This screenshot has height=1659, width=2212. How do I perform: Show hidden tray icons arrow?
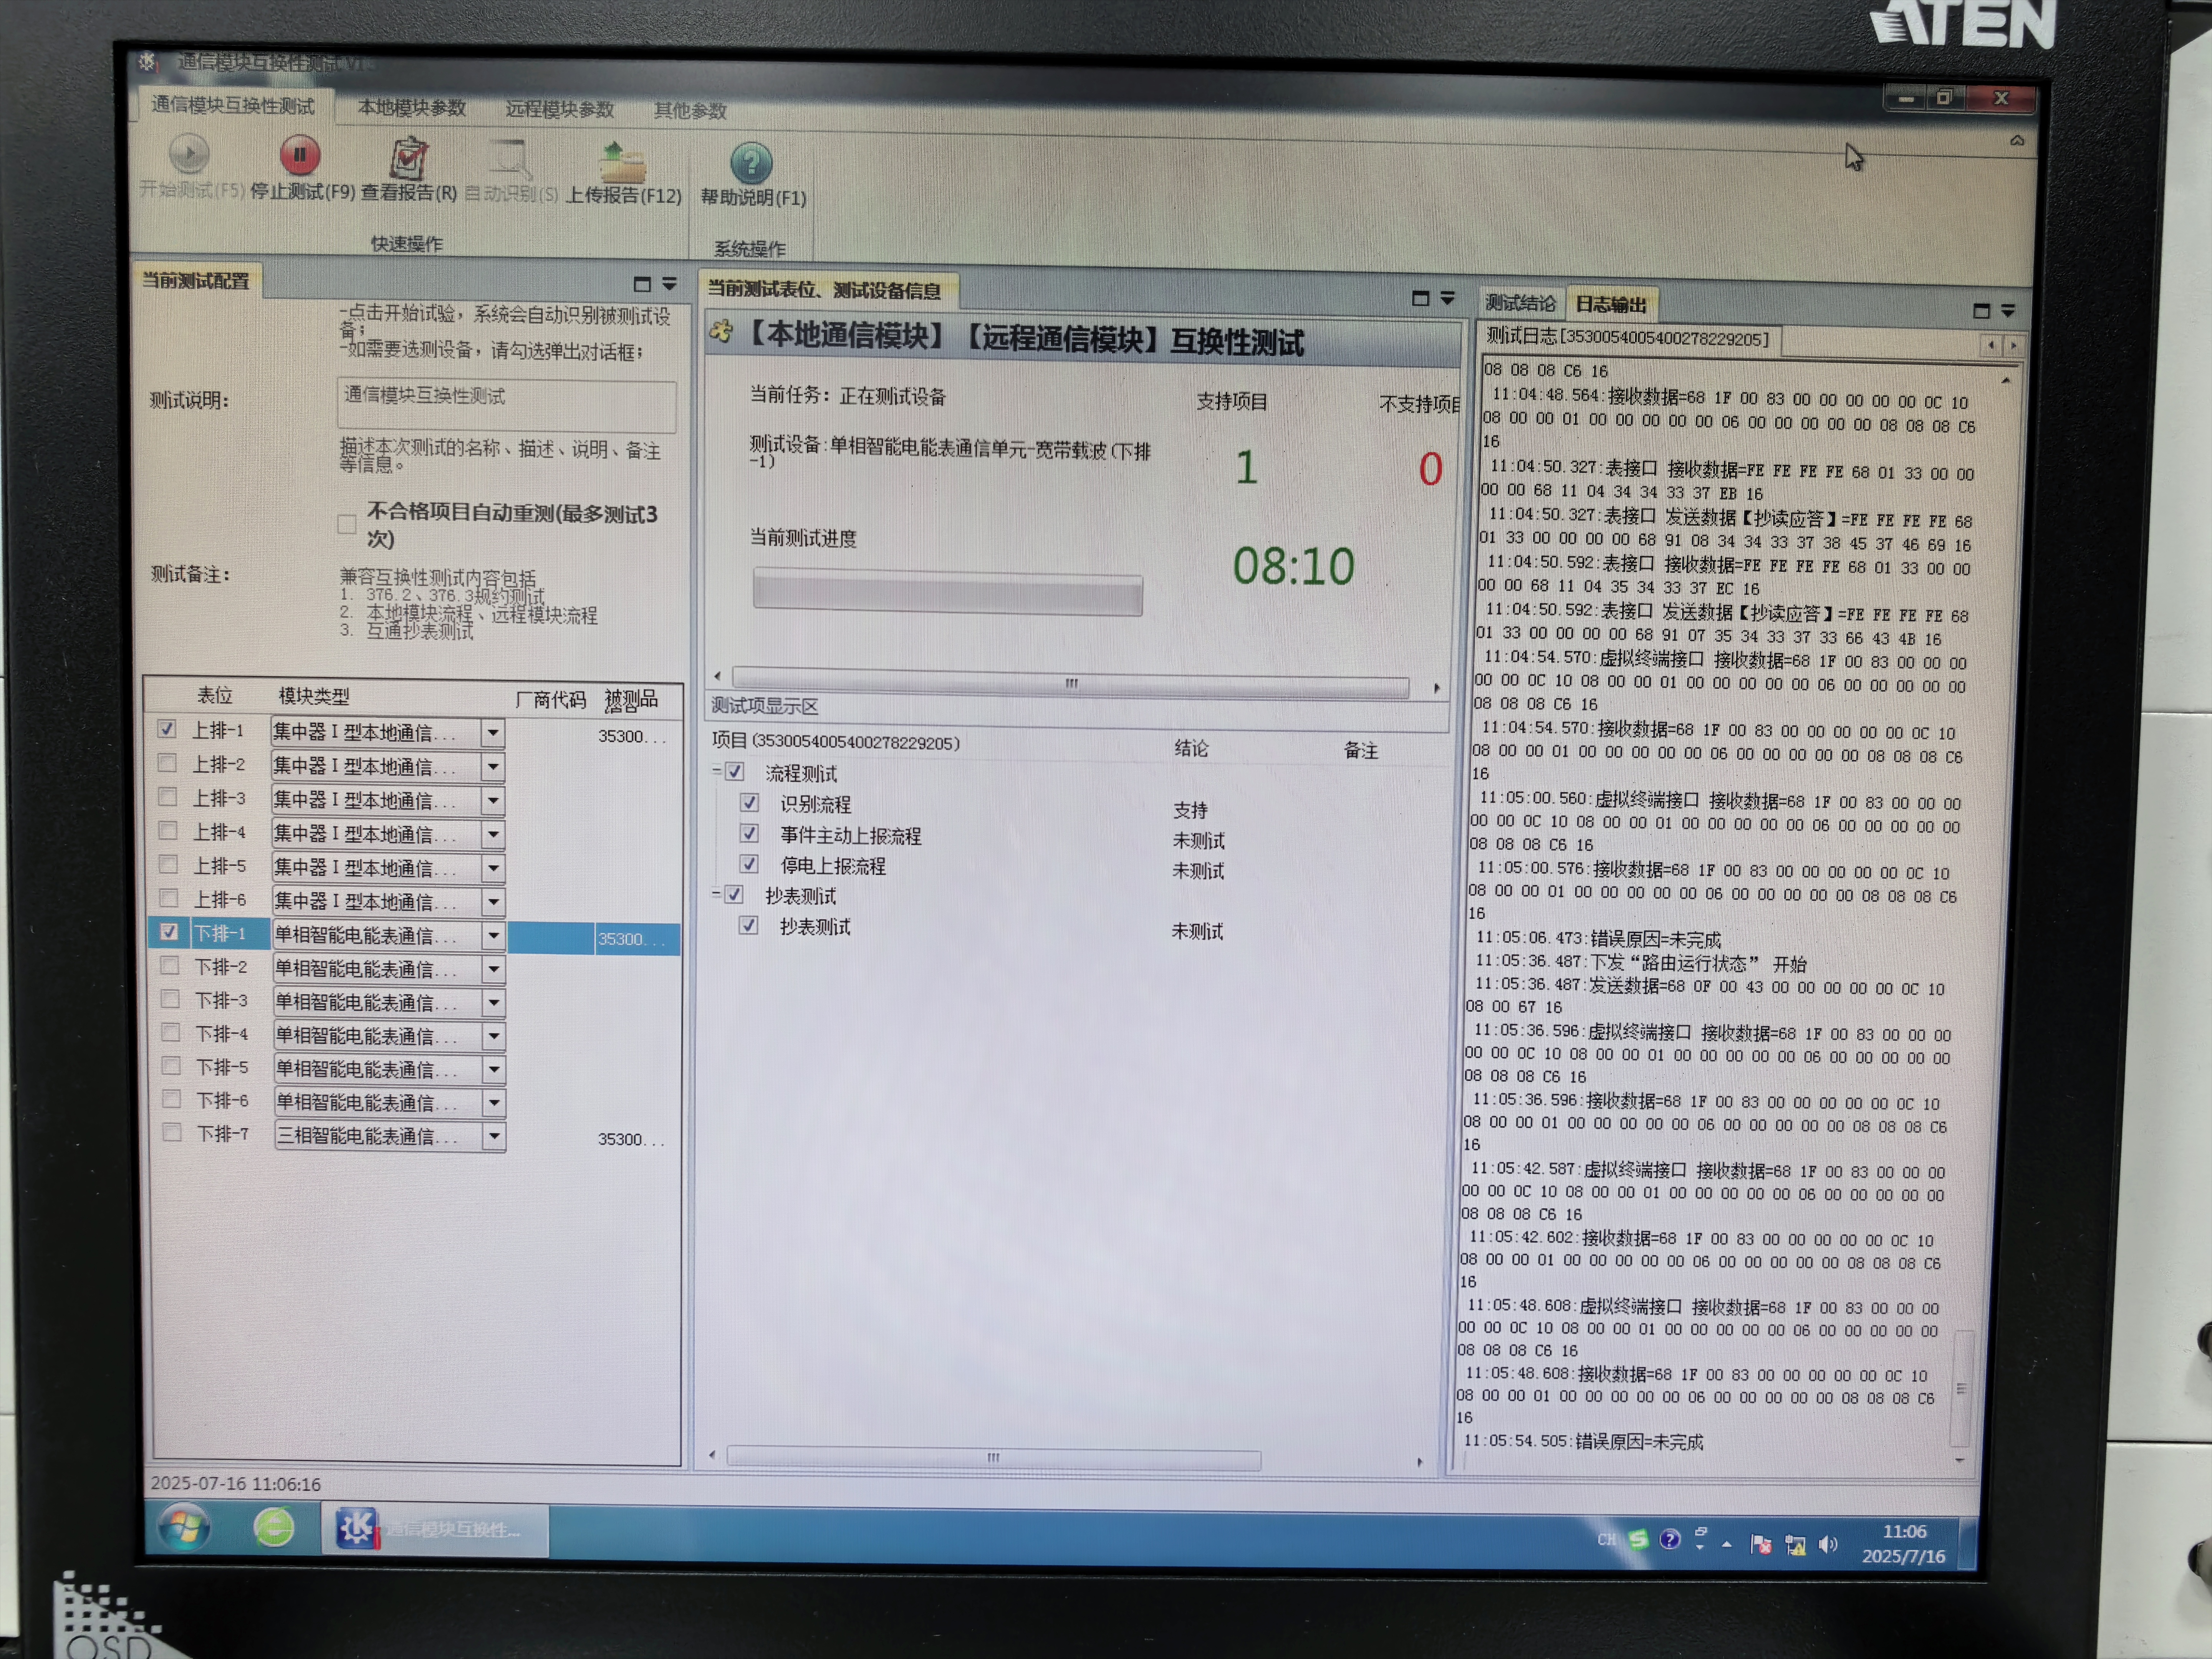pos(1726,1544)
